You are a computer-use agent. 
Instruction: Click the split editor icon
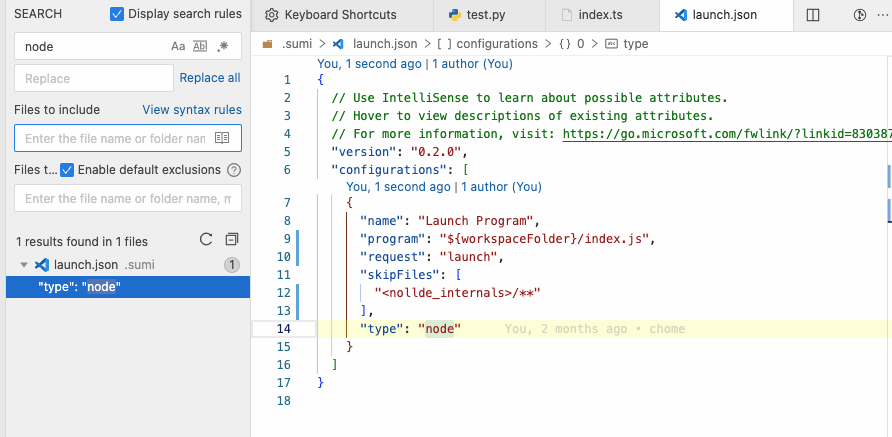(813, 15)
